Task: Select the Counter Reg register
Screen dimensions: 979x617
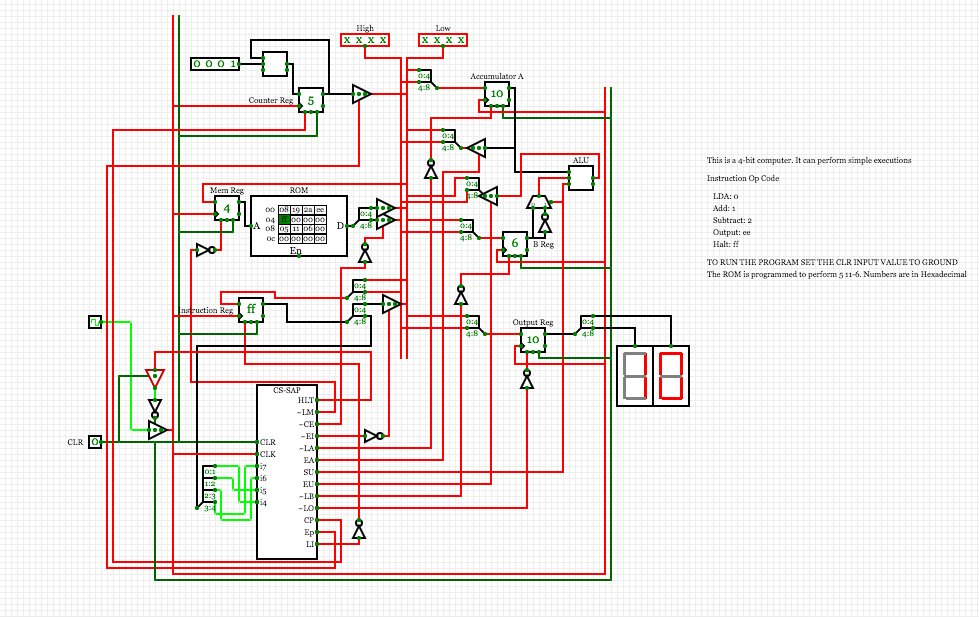Action: coord(311,100)
